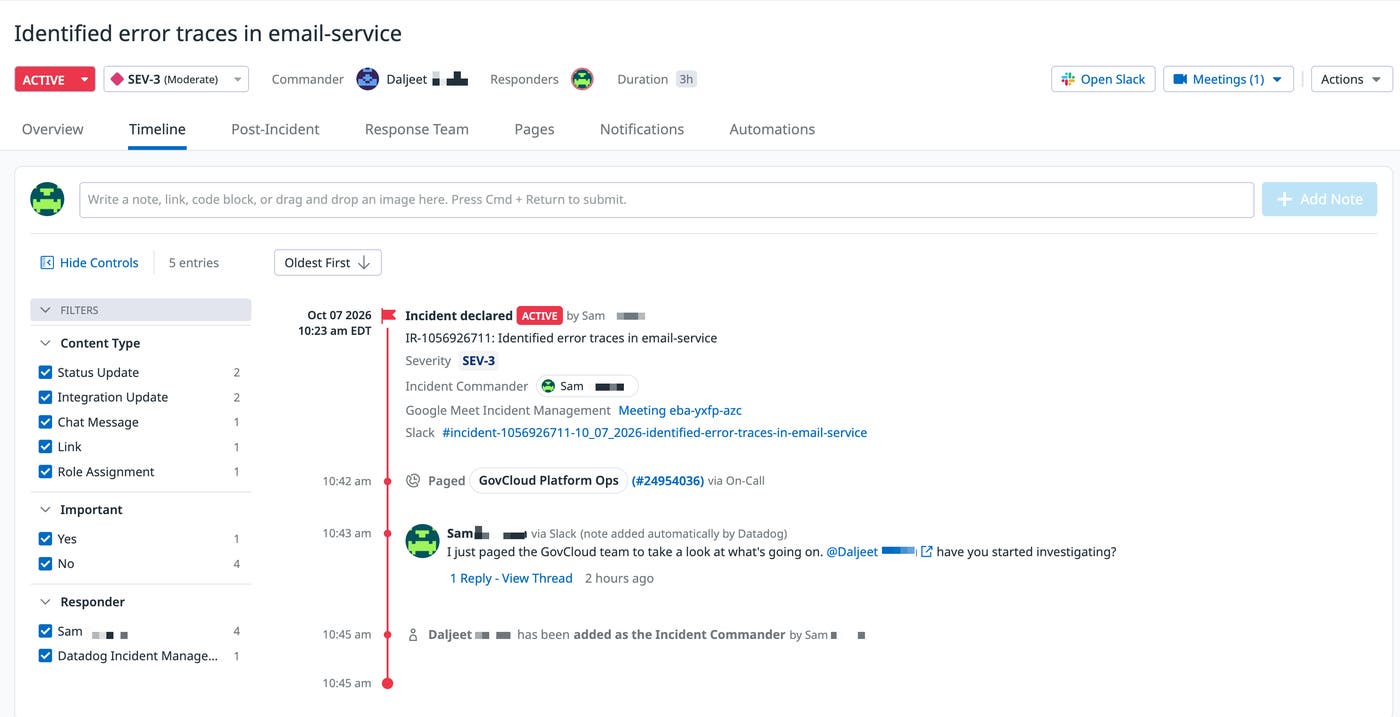Open the Meetings (1) dropdown
Screen dimensions: 1400x717
pyautogui.click(x=1228, y=79)
